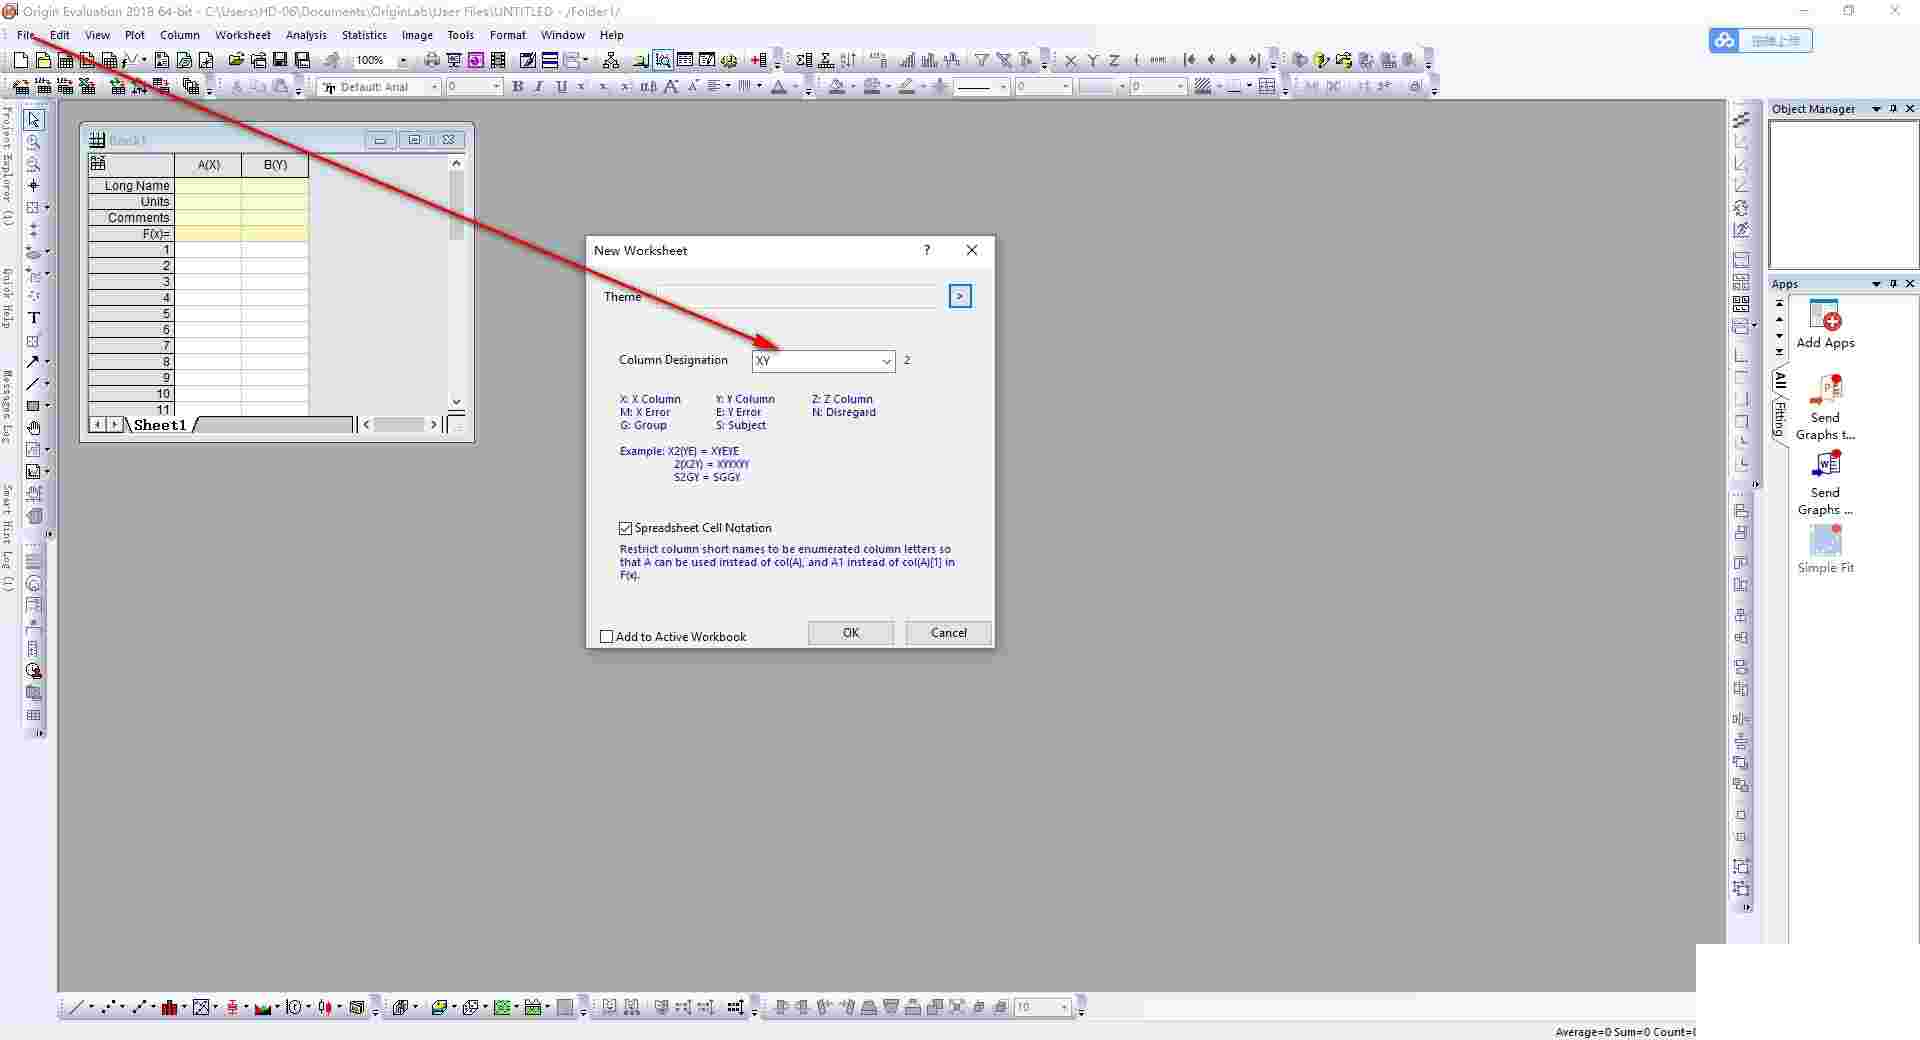1920x1040 pixels.
Task: Expand the Theme flyout button
Action: click(960, 296)
